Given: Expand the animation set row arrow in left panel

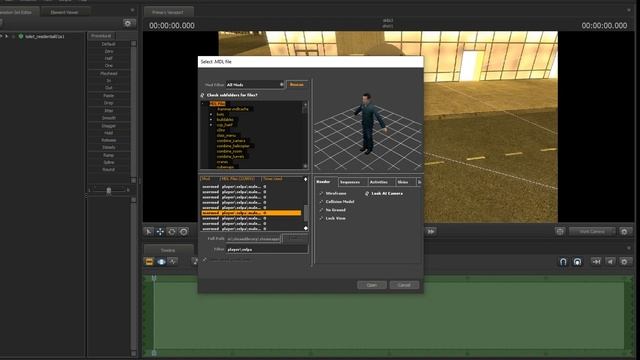Looking at the screenshot, I should click(x=7, y=36).
